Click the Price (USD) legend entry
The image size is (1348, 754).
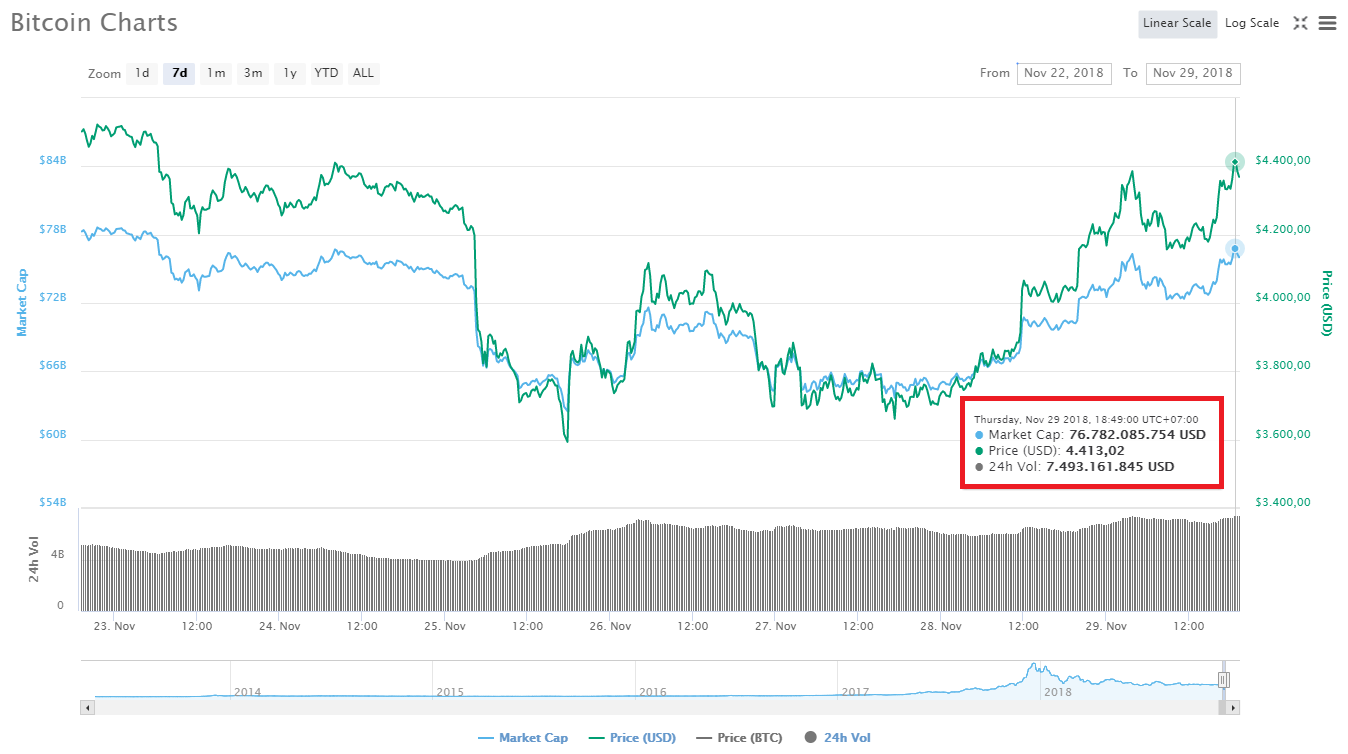click(x=632, y=737)
